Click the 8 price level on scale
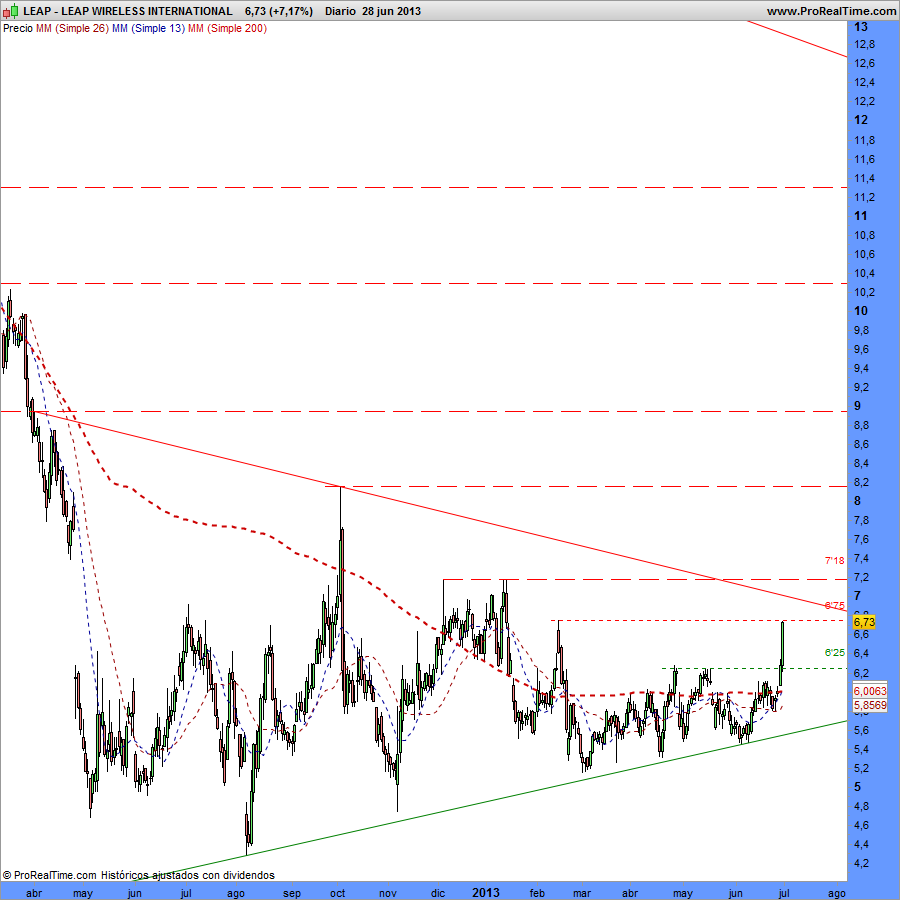The height and width of the screenshot is (900, 900). click(858, 501)
